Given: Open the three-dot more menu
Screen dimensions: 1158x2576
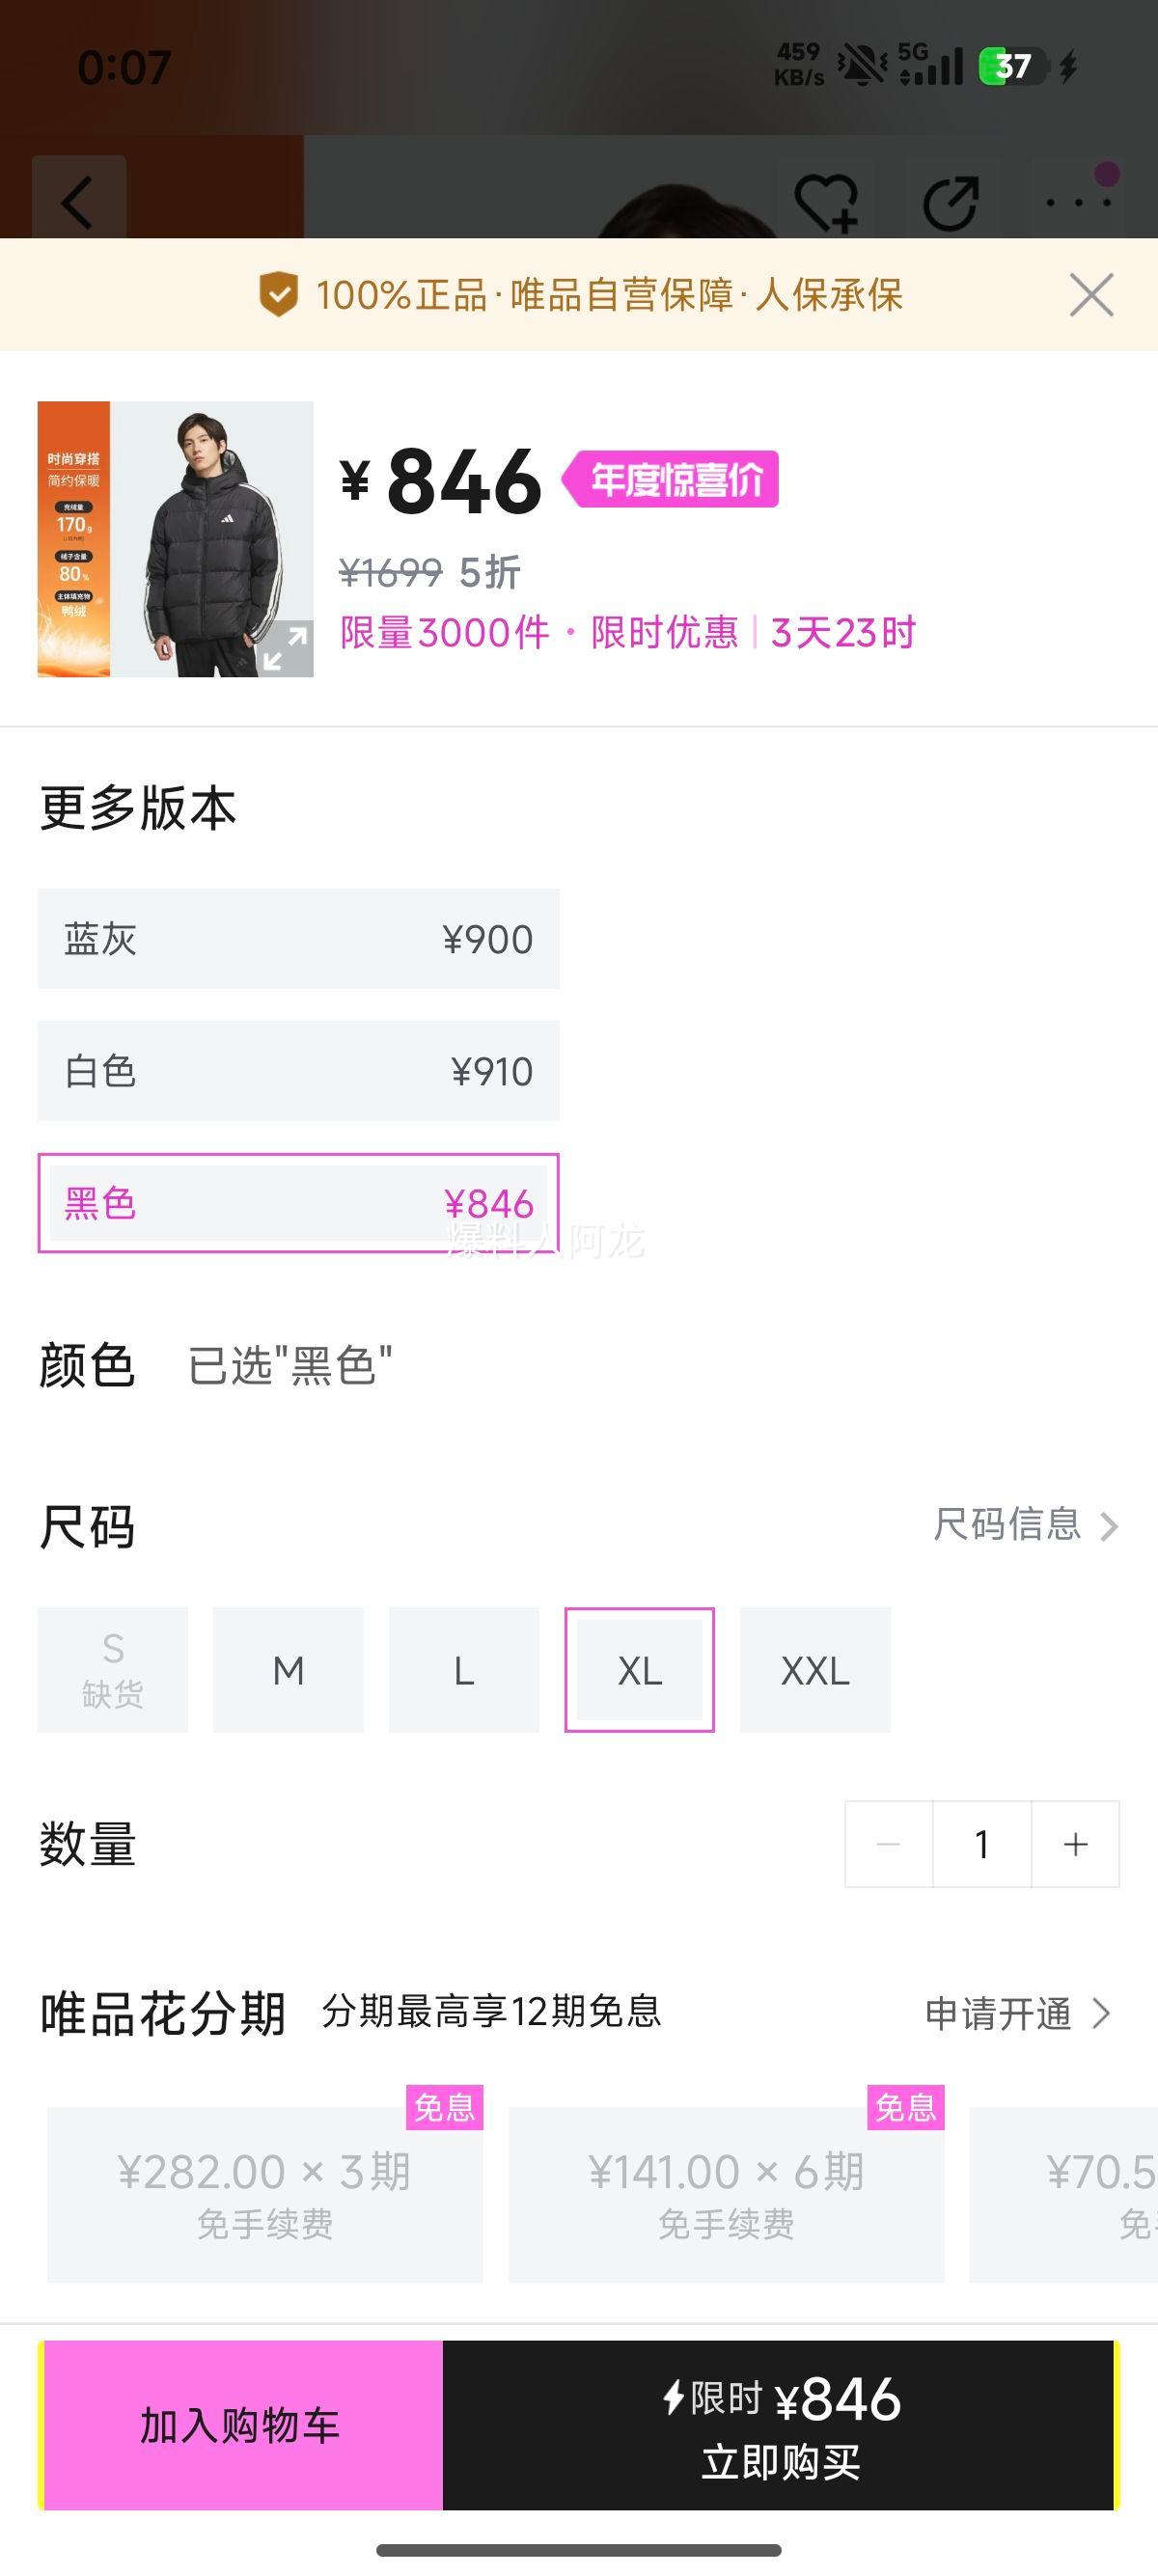Looking at the screenshot, I should coord(1078,202).
